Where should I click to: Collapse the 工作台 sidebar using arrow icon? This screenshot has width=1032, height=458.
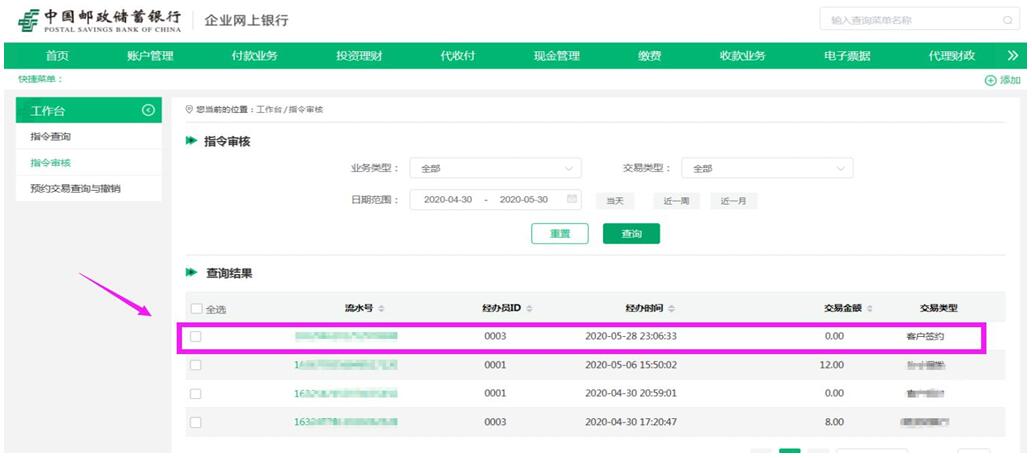coord(148,110)
